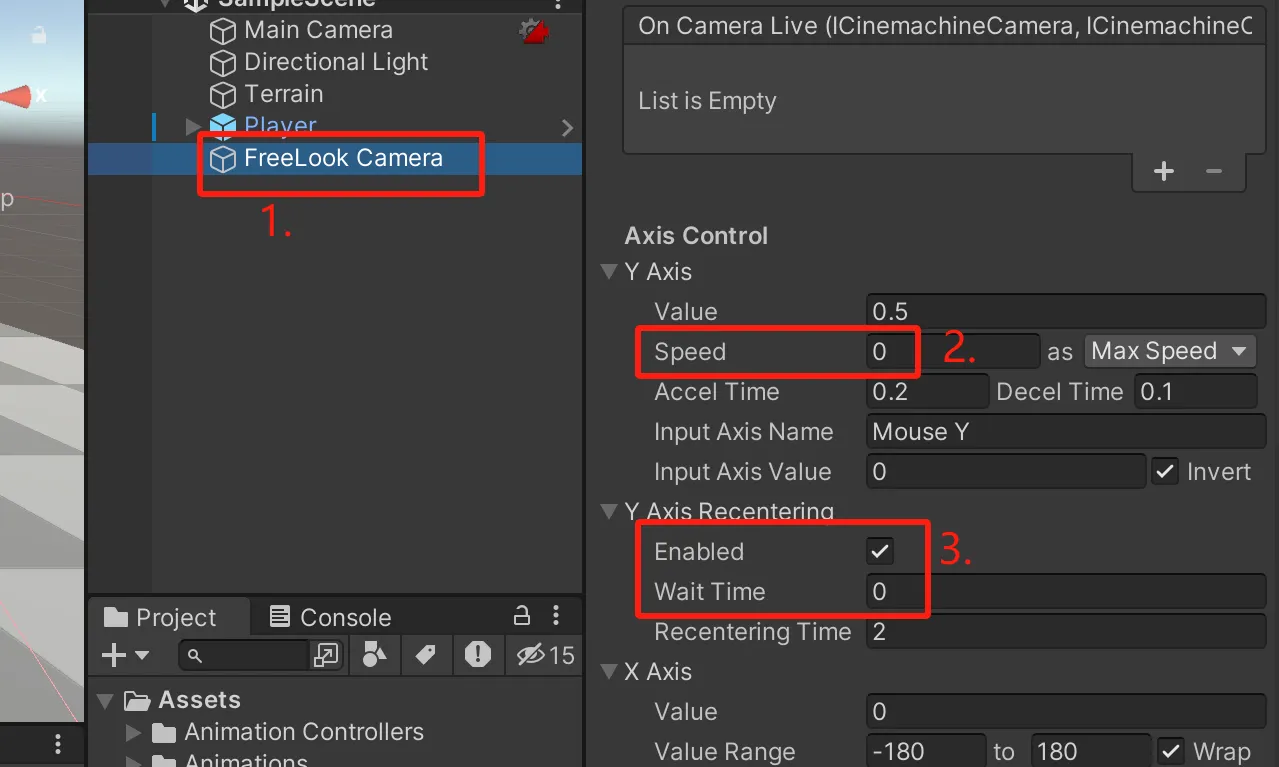
Task: Open search in Unity Search window icon
Action: [x=326, y=655]
